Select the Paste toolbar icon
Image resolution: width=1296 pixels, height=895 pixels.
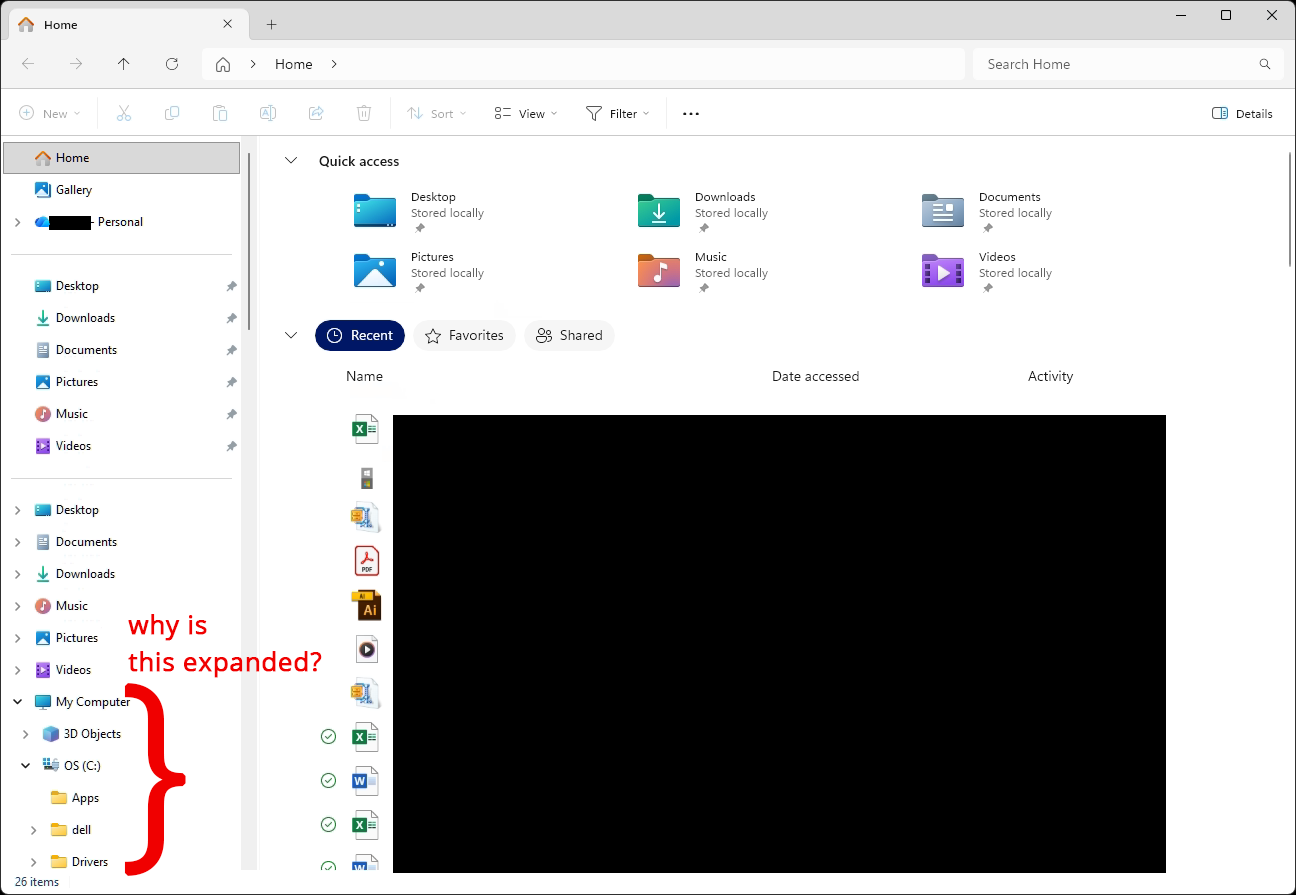pyautogui.click(x=220, y=113)
